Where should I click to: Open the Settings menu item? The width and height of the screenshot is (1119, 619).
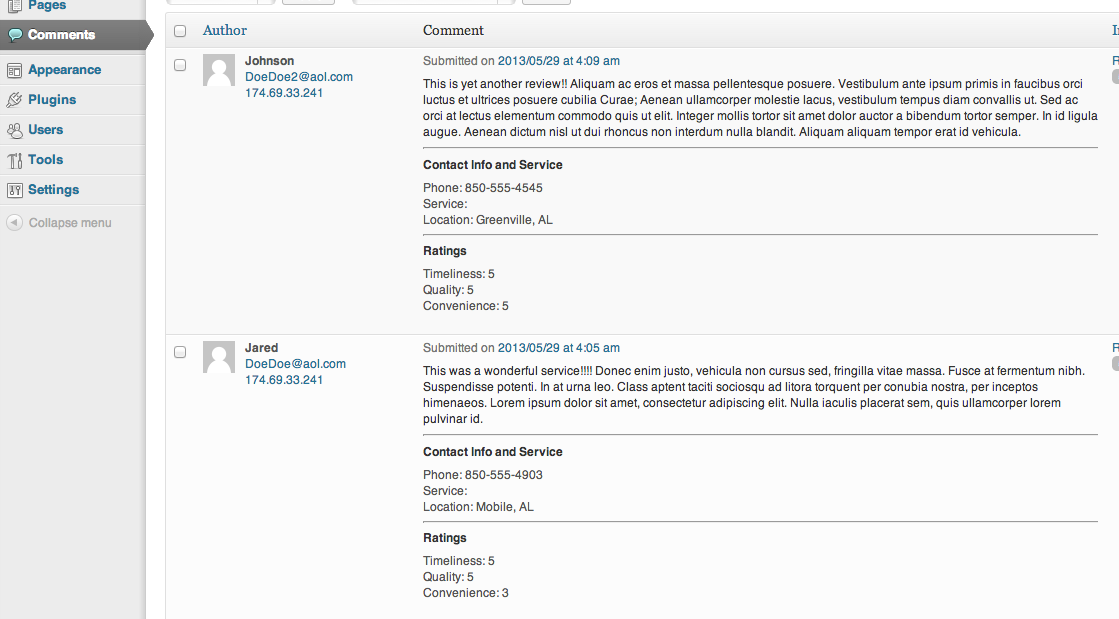pyautogui.click(x=54, y=190)
